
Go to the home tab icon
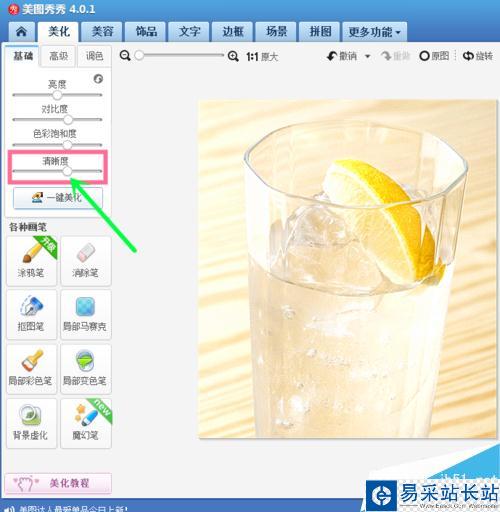tap(22, 32)
